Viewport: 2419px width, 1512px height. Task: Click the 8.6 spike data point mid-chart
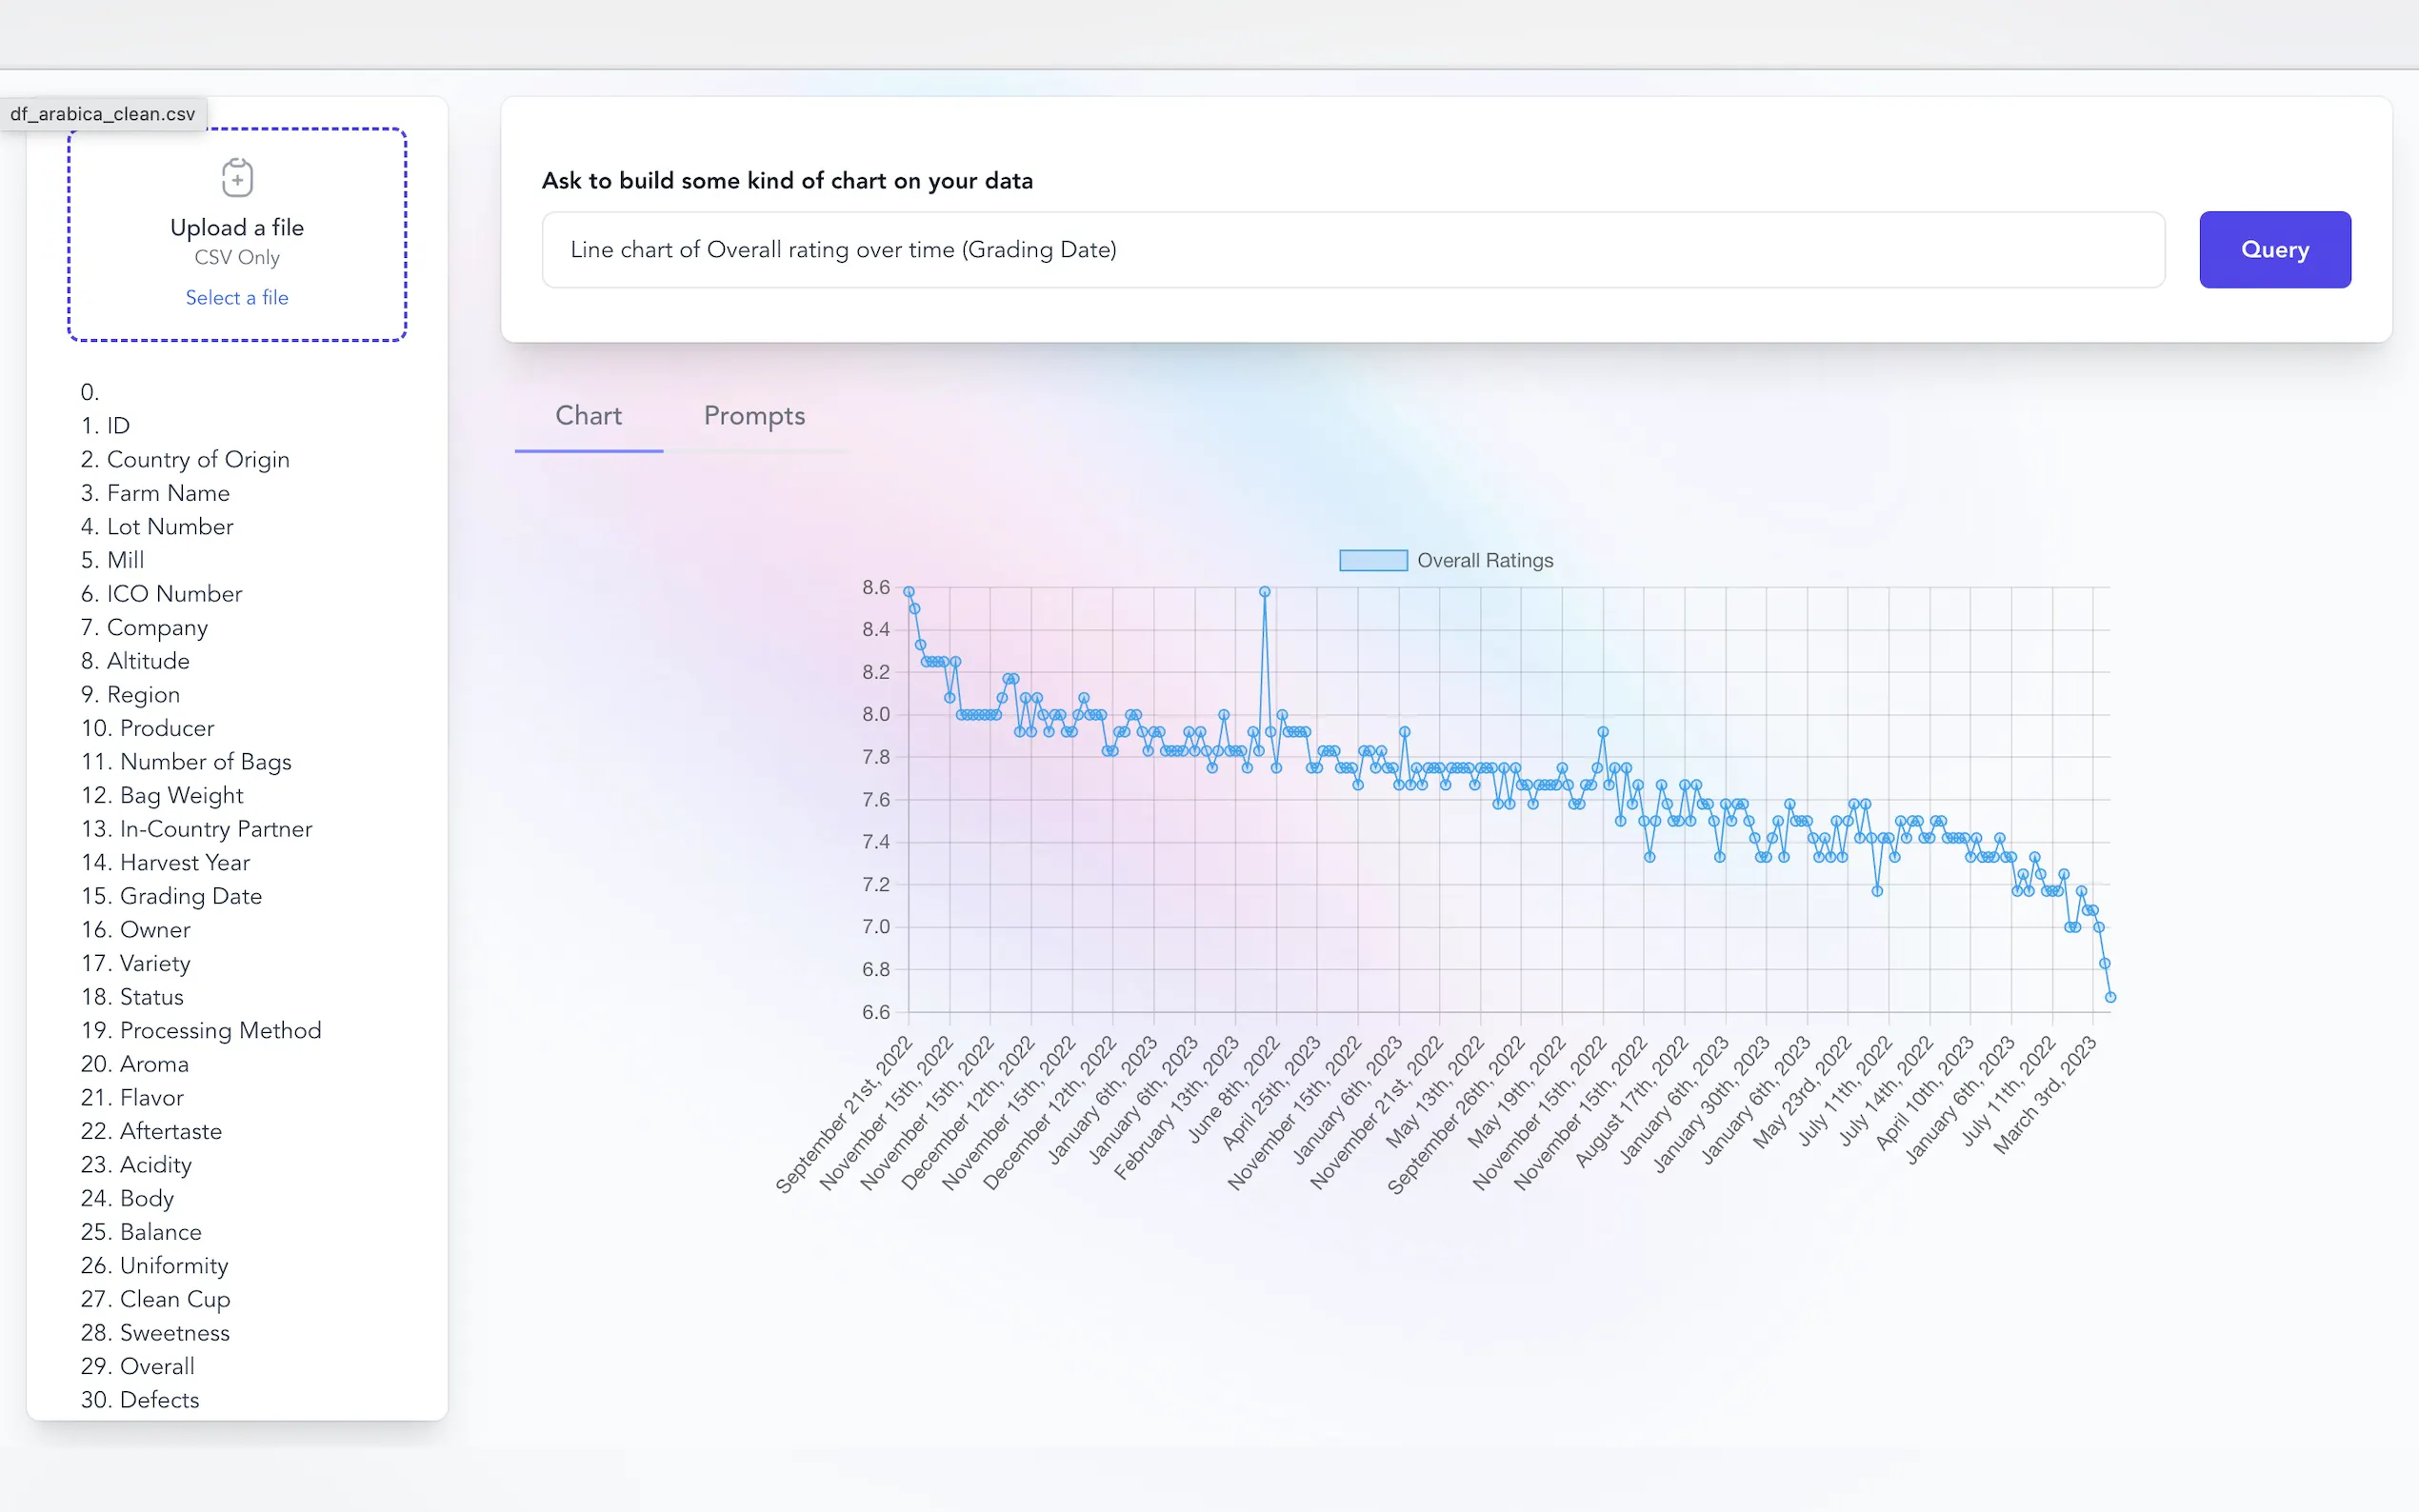point(1264,592)
